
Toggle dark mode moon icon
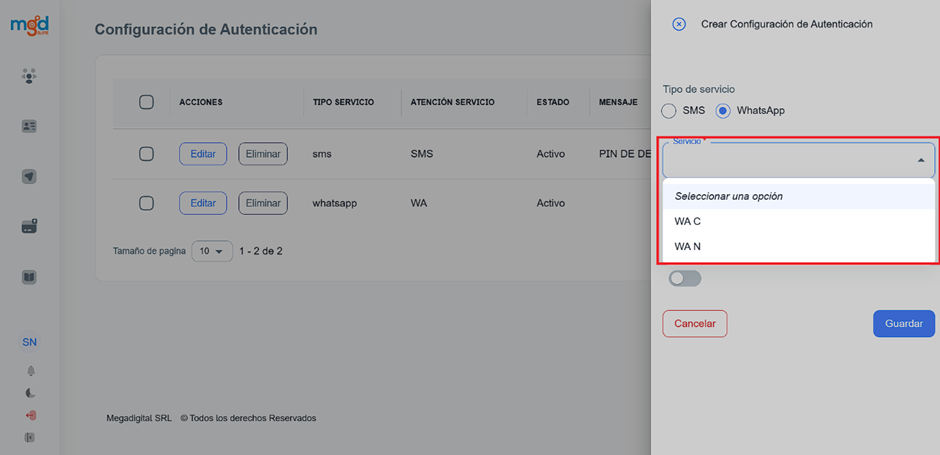click(x=30, y=393)
